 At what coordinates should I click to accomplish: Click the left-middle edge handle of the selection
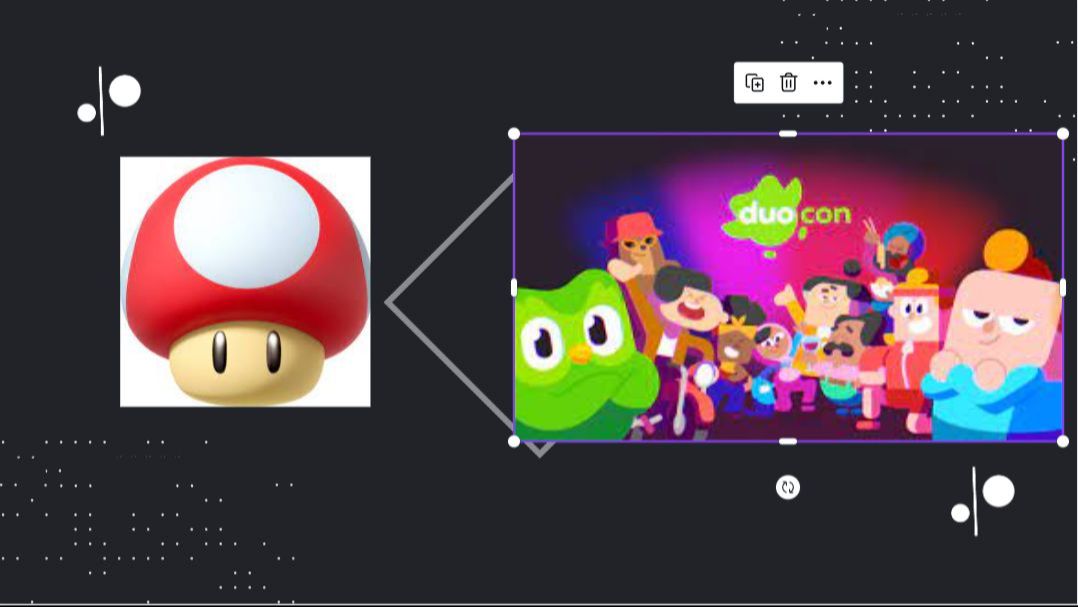(514, 287)
